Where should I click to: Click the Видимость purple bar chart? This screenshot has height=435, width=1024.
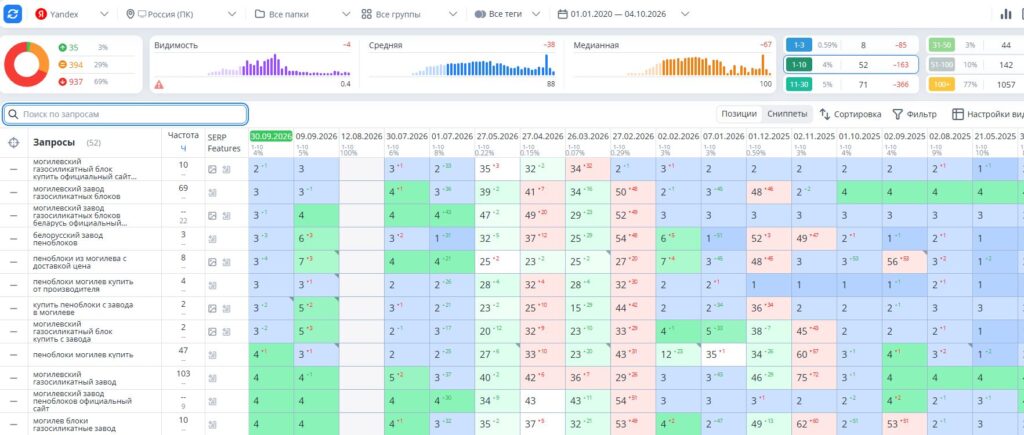pos(281,65)
